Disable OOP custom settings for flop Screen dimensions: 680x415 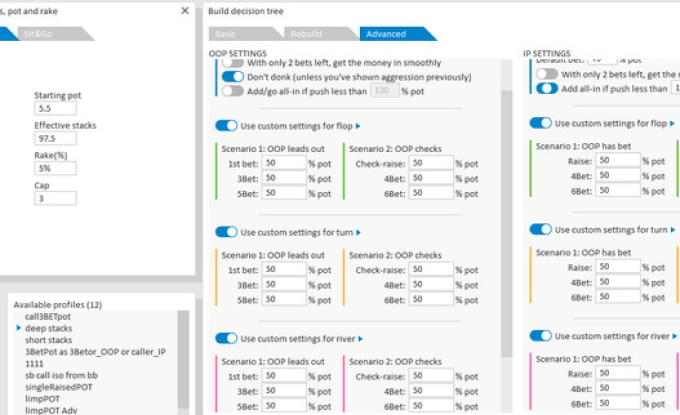[227, 125]
